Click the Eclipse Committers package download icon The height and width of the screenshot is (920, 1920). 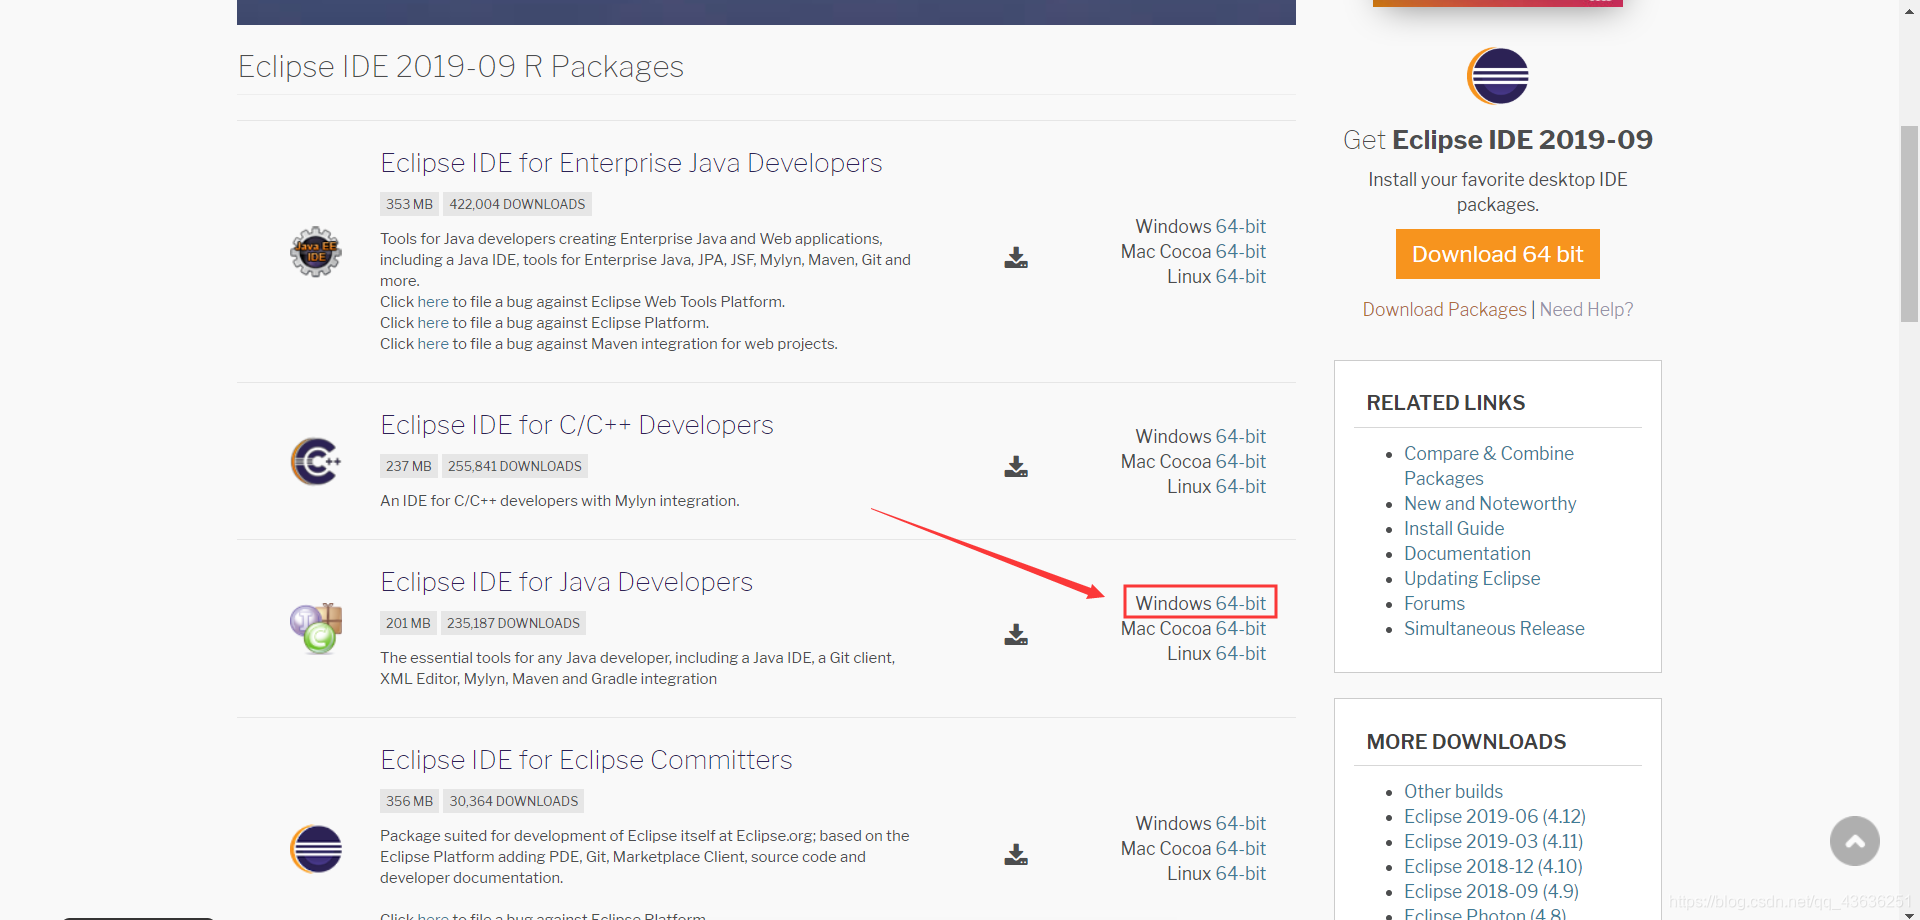click(1016, 855)
